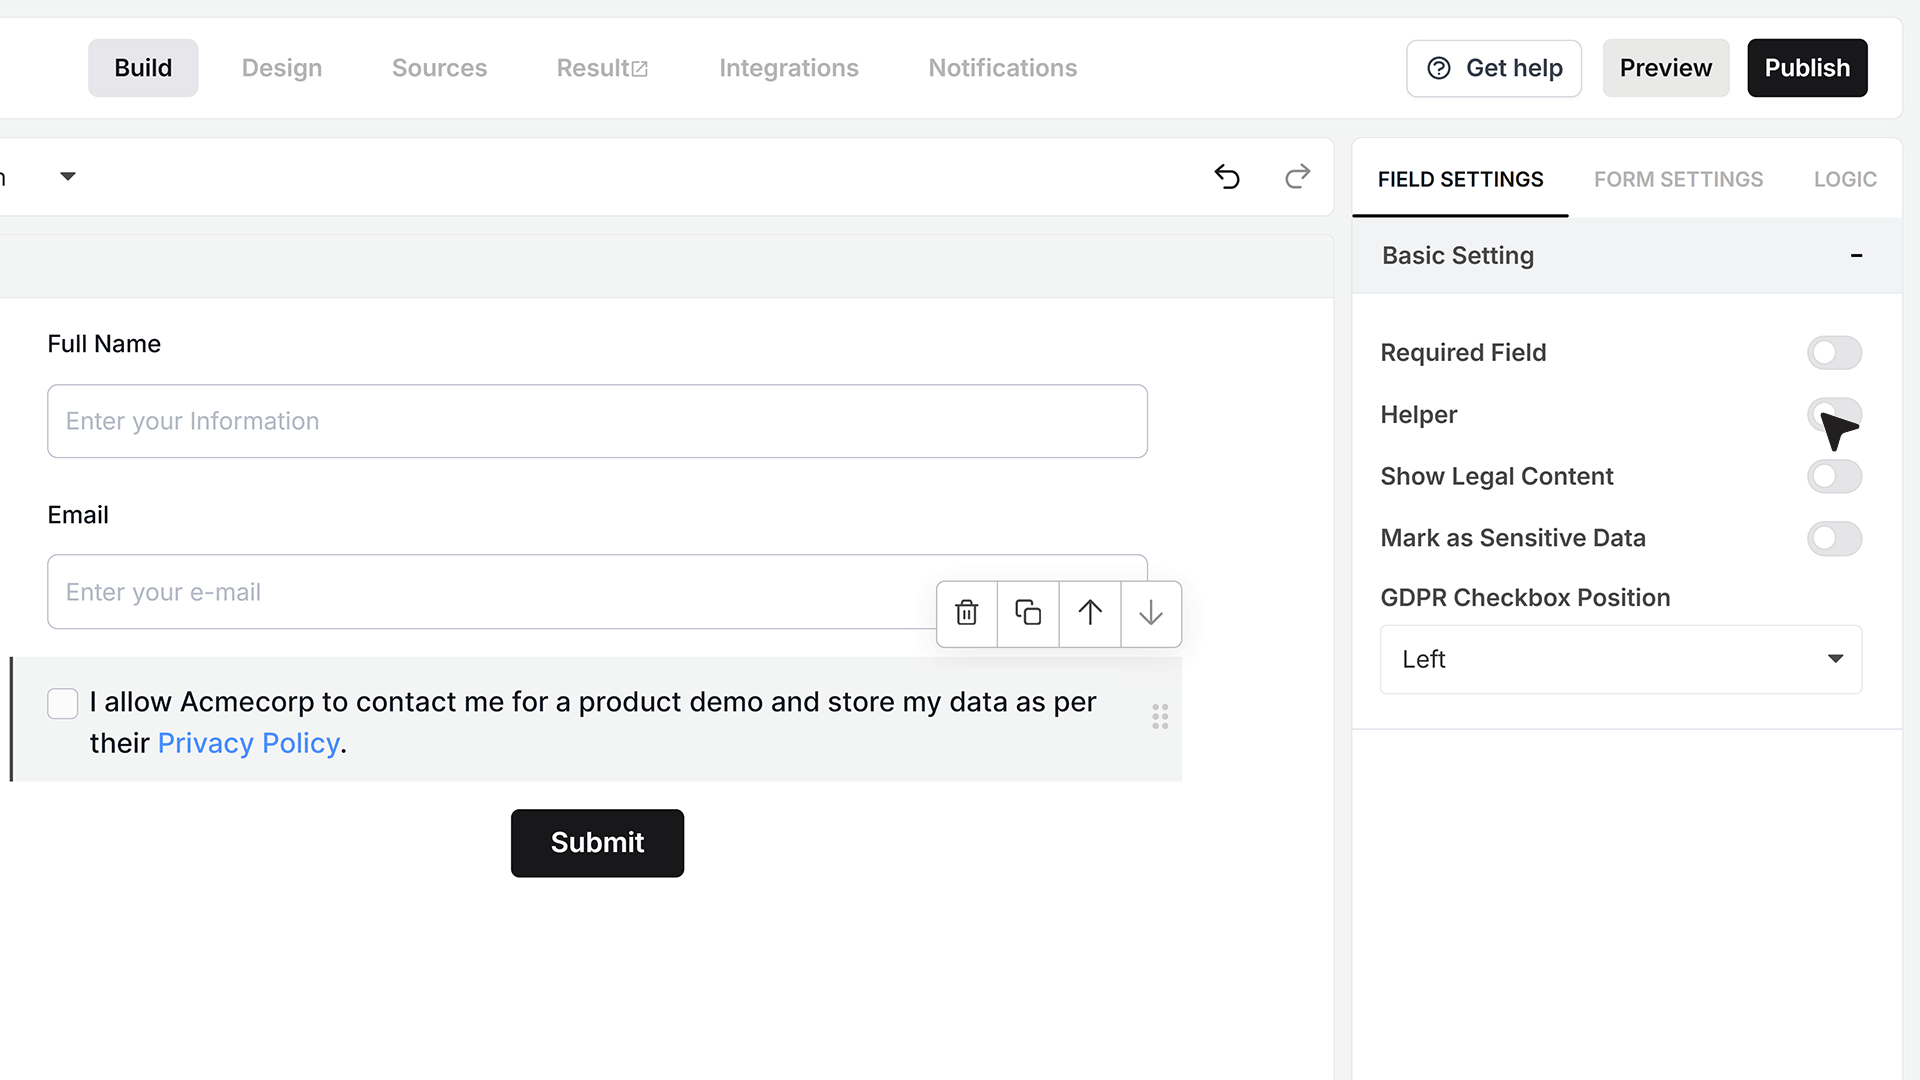
Task: Follow the Privacy Policy link
Action: tap(249, 744)
